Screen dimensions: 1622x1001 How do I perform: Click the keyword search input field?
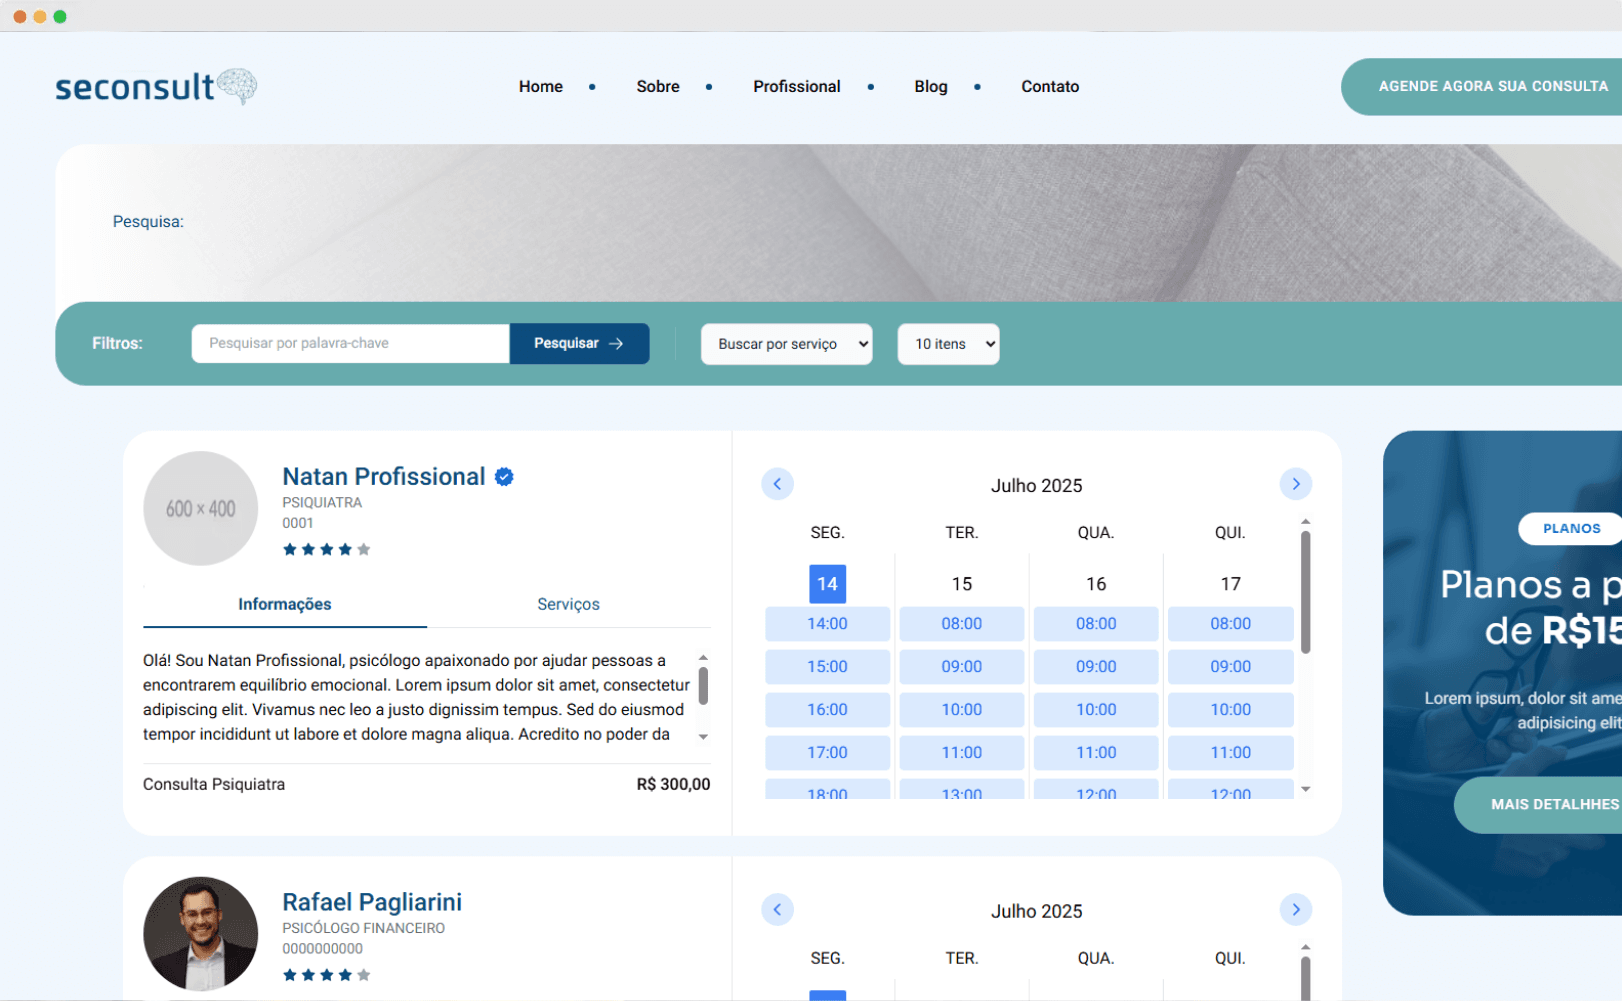[350, 344]
